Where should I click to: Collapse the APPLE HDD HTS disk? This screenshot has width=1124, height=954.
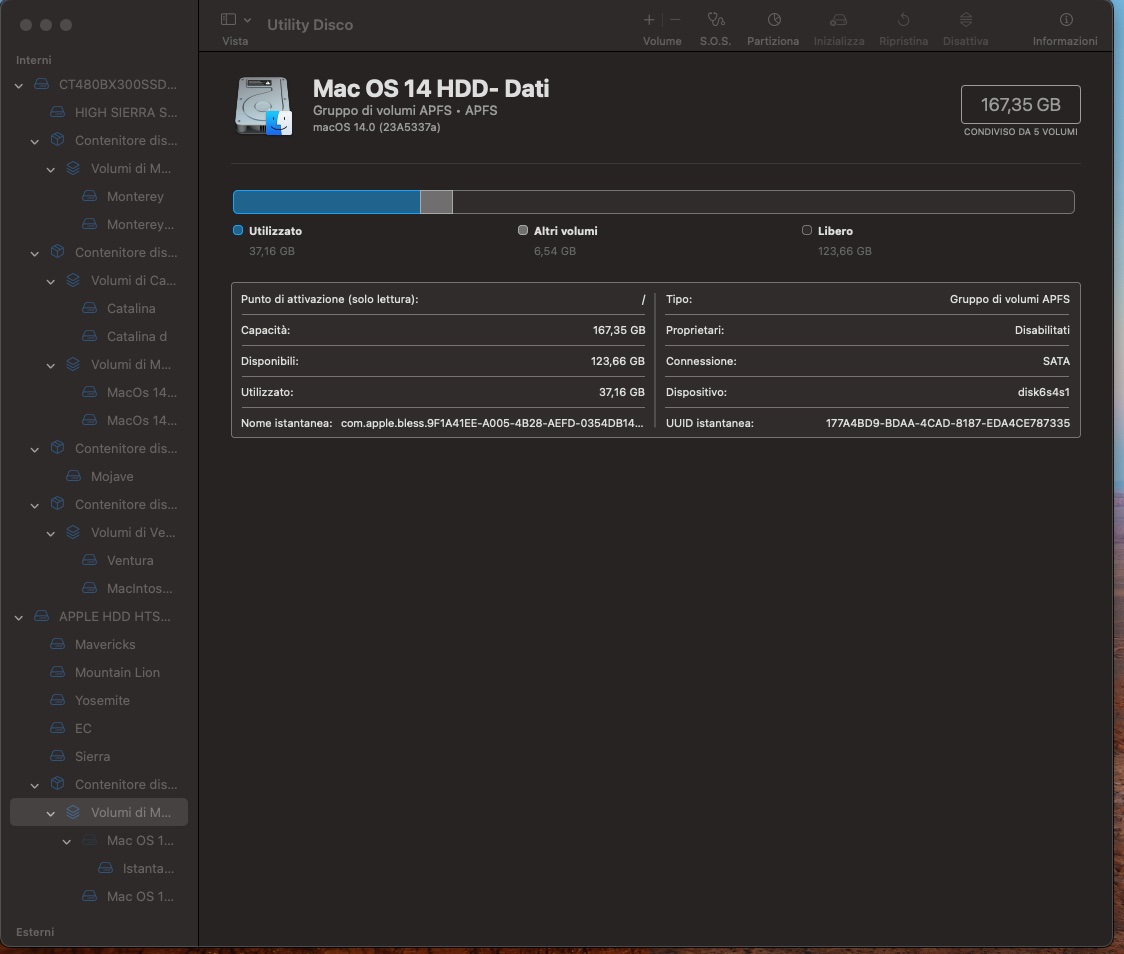pos(19,617)
